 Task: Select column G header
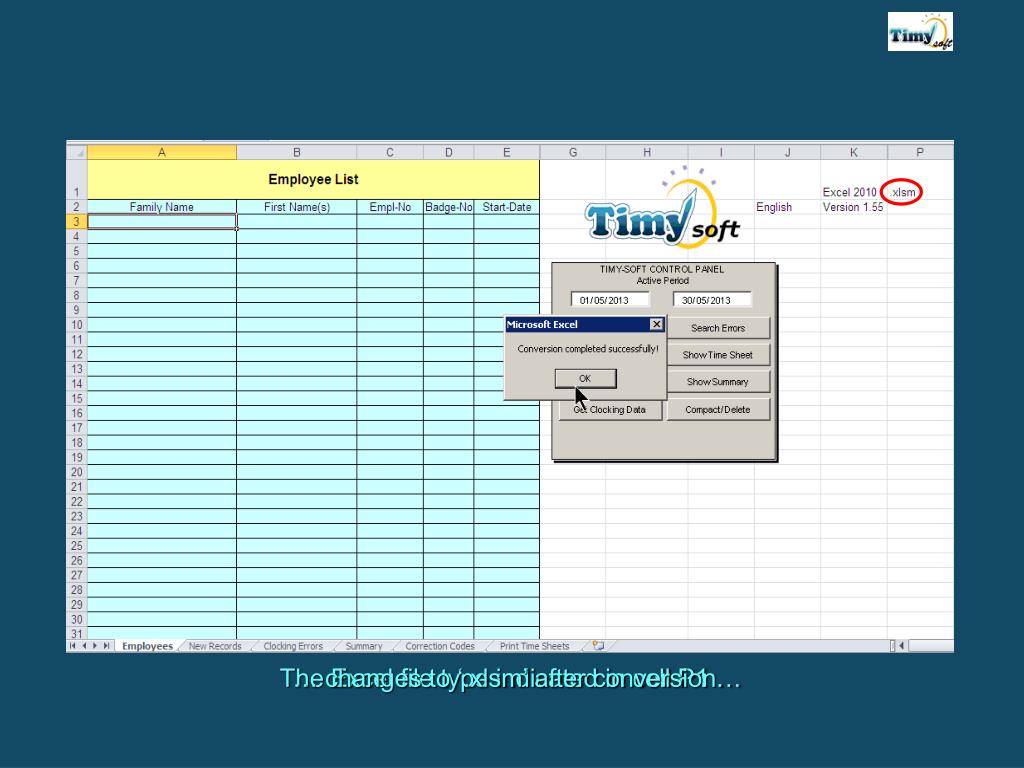tap(573, 152)
